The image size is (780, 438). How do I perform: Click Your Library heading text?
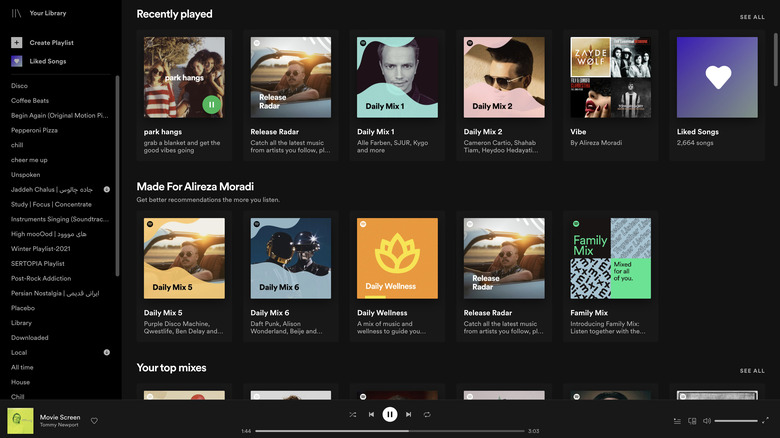click(48, 13)
